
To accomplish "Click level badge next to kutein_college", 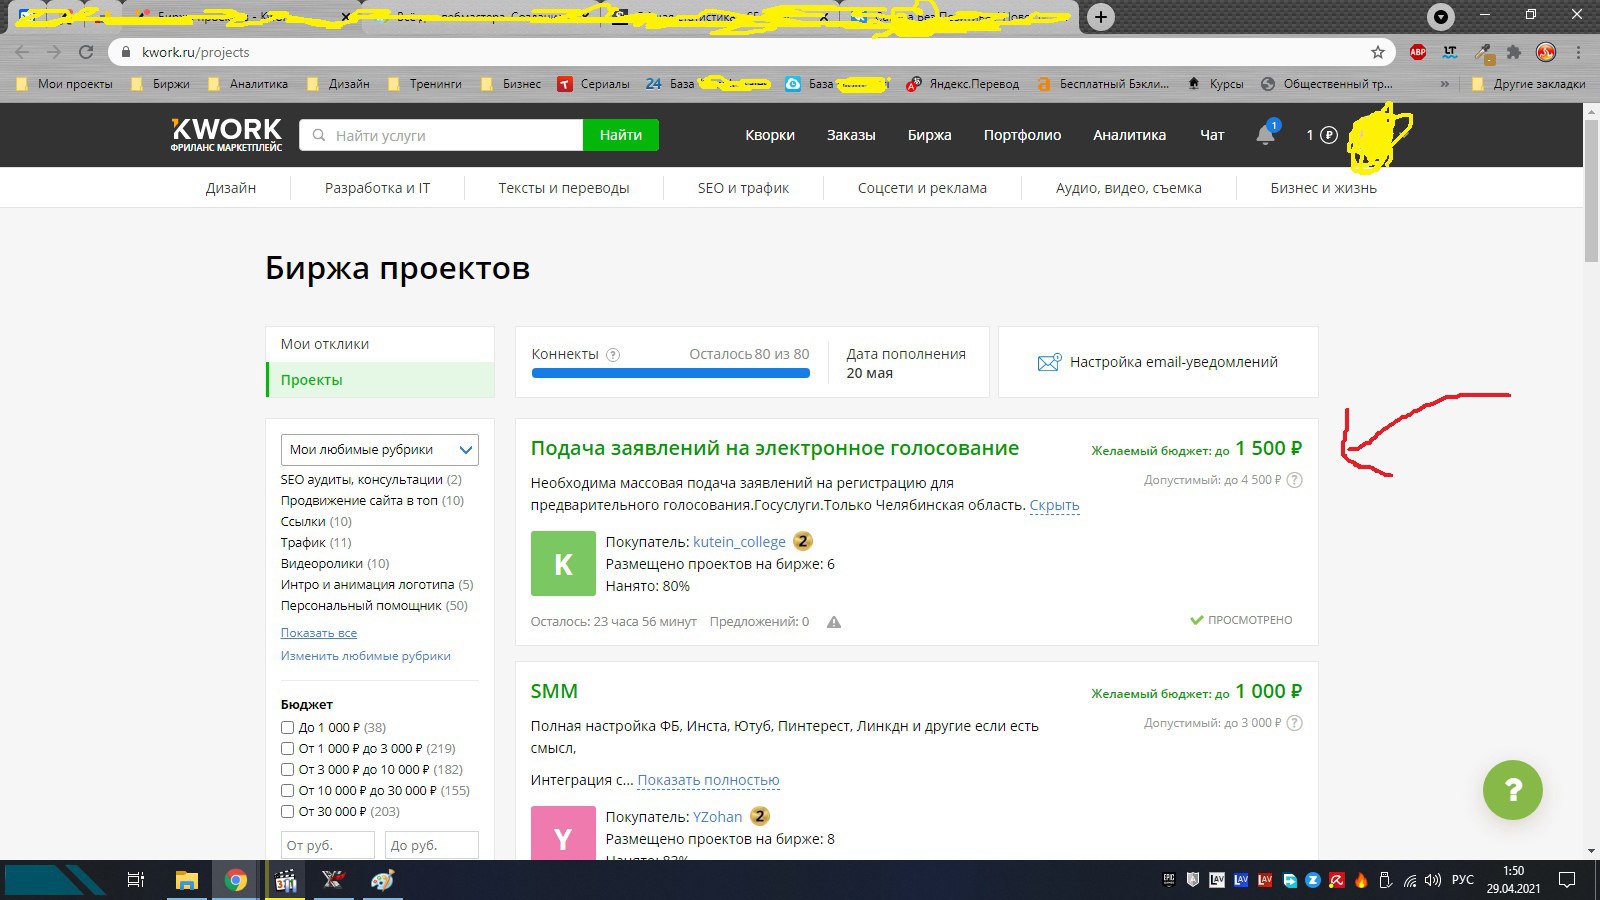I will (x=802, y=541).
